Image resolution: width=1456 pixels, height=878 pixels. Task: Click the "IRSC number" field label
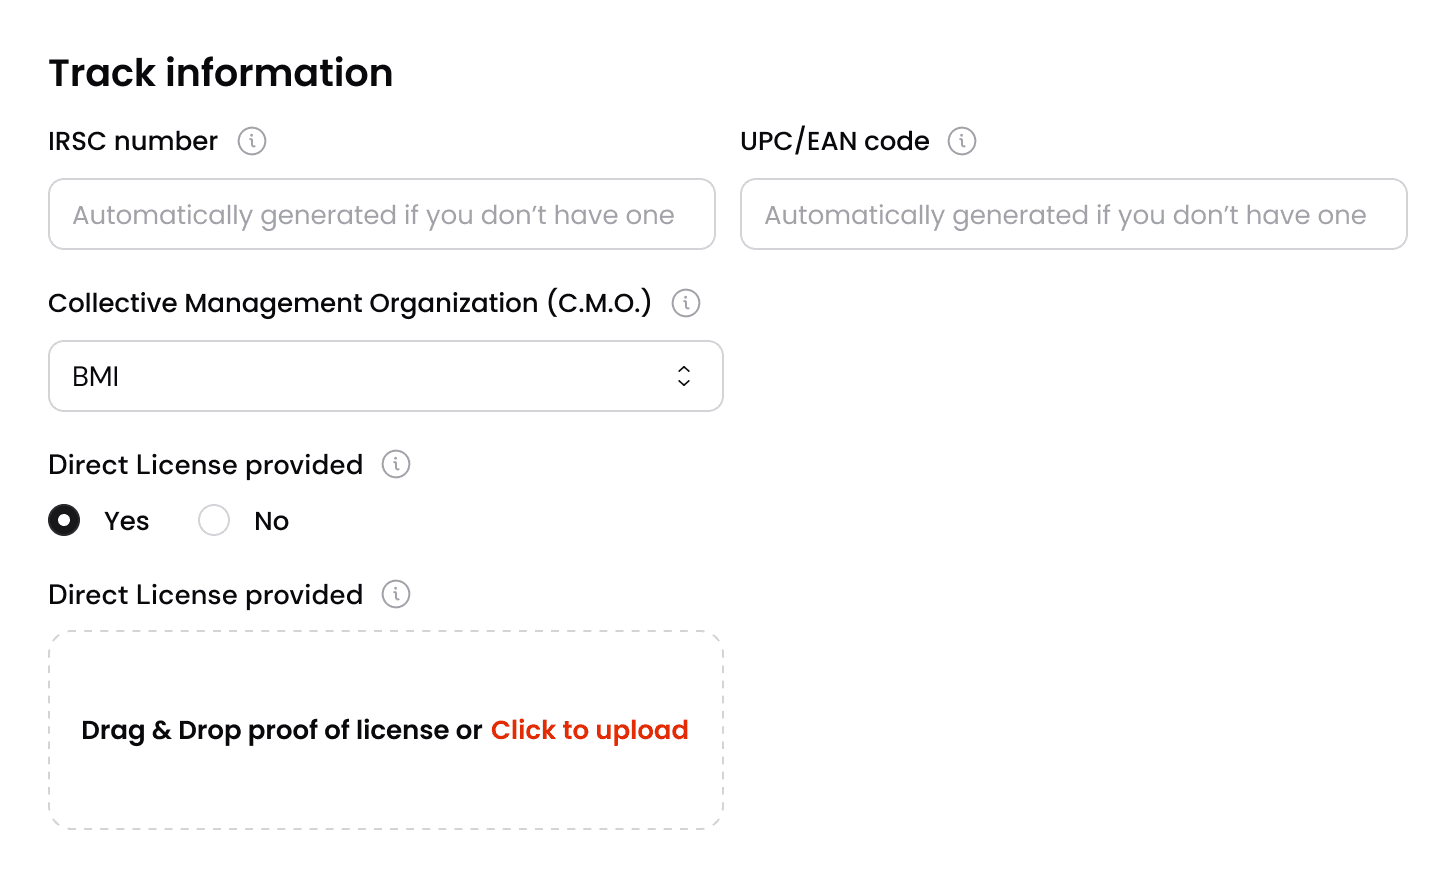tap(133, 141)
